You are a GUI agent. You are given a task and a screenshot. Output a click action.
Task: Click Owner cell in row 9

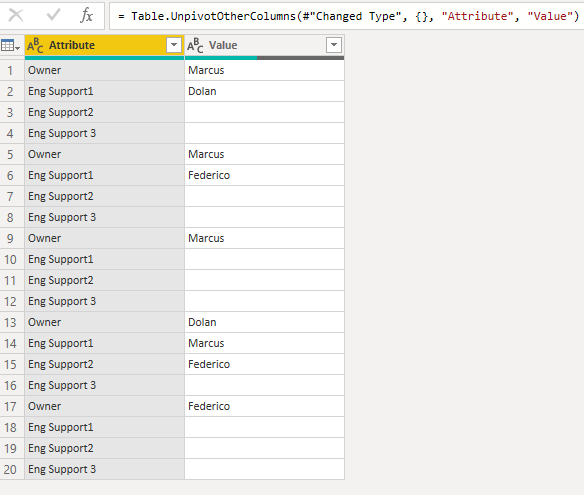(104, 238)
